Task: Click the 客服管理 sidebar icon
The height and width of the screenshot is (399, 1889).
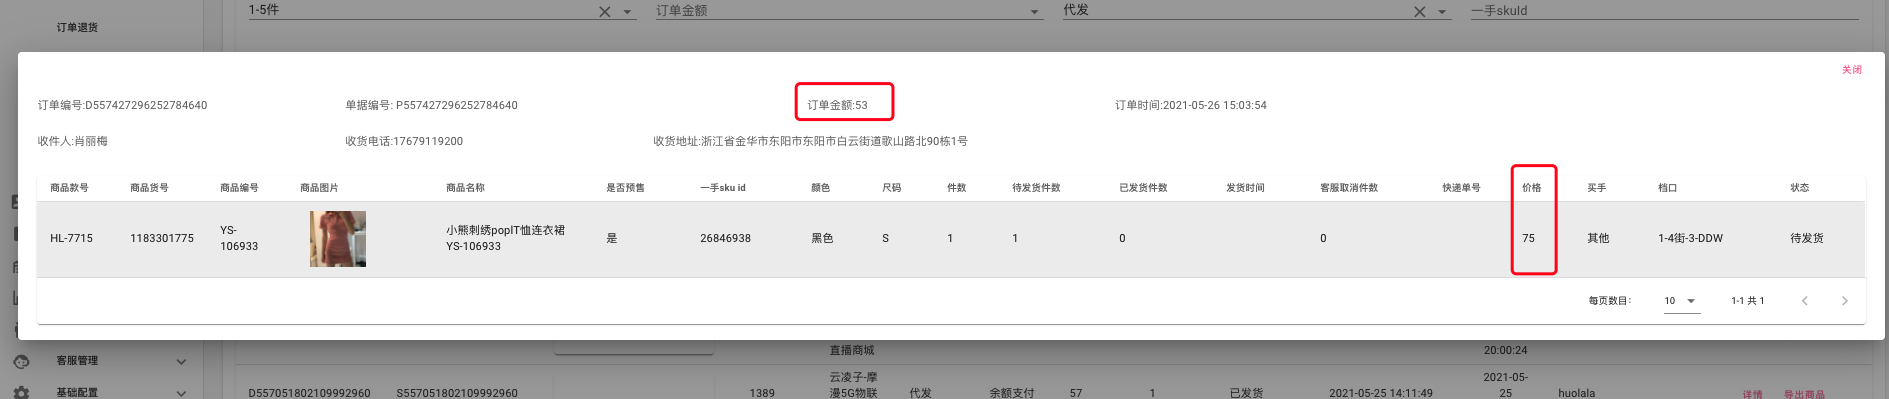Action: pos(21,361)
